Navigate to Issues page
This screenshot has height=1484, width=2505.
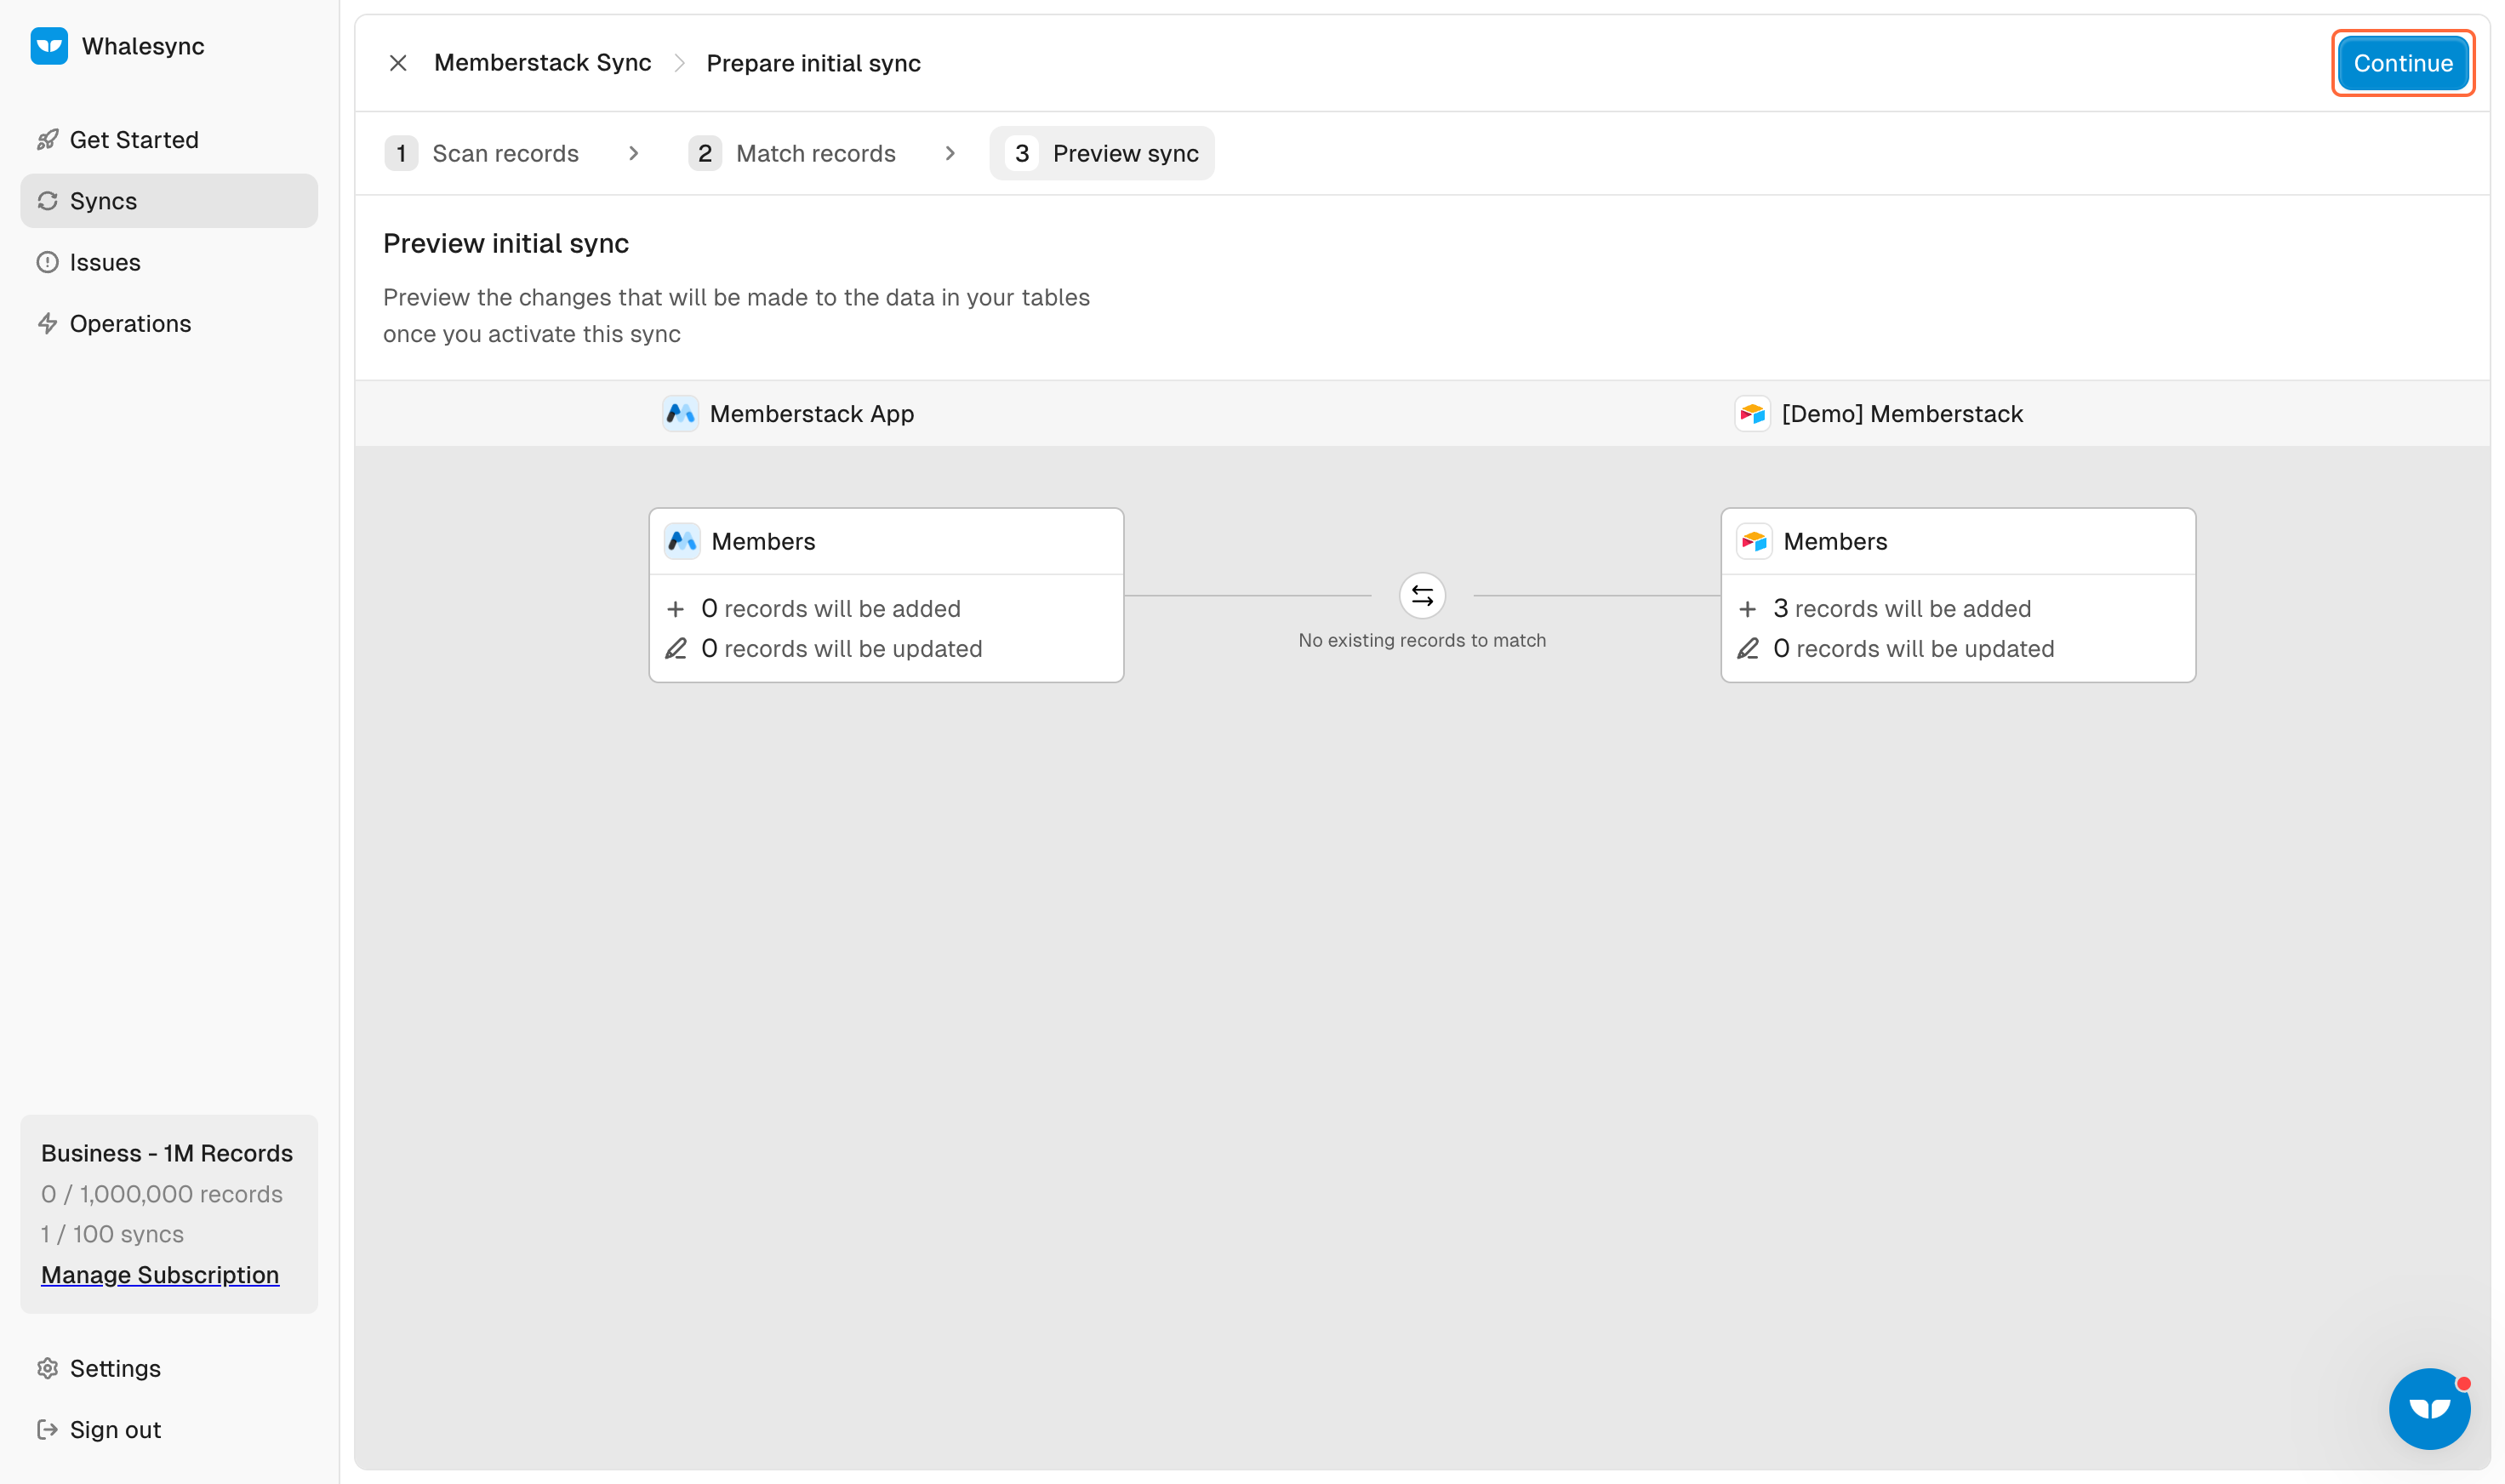click(x=105, y=262)
